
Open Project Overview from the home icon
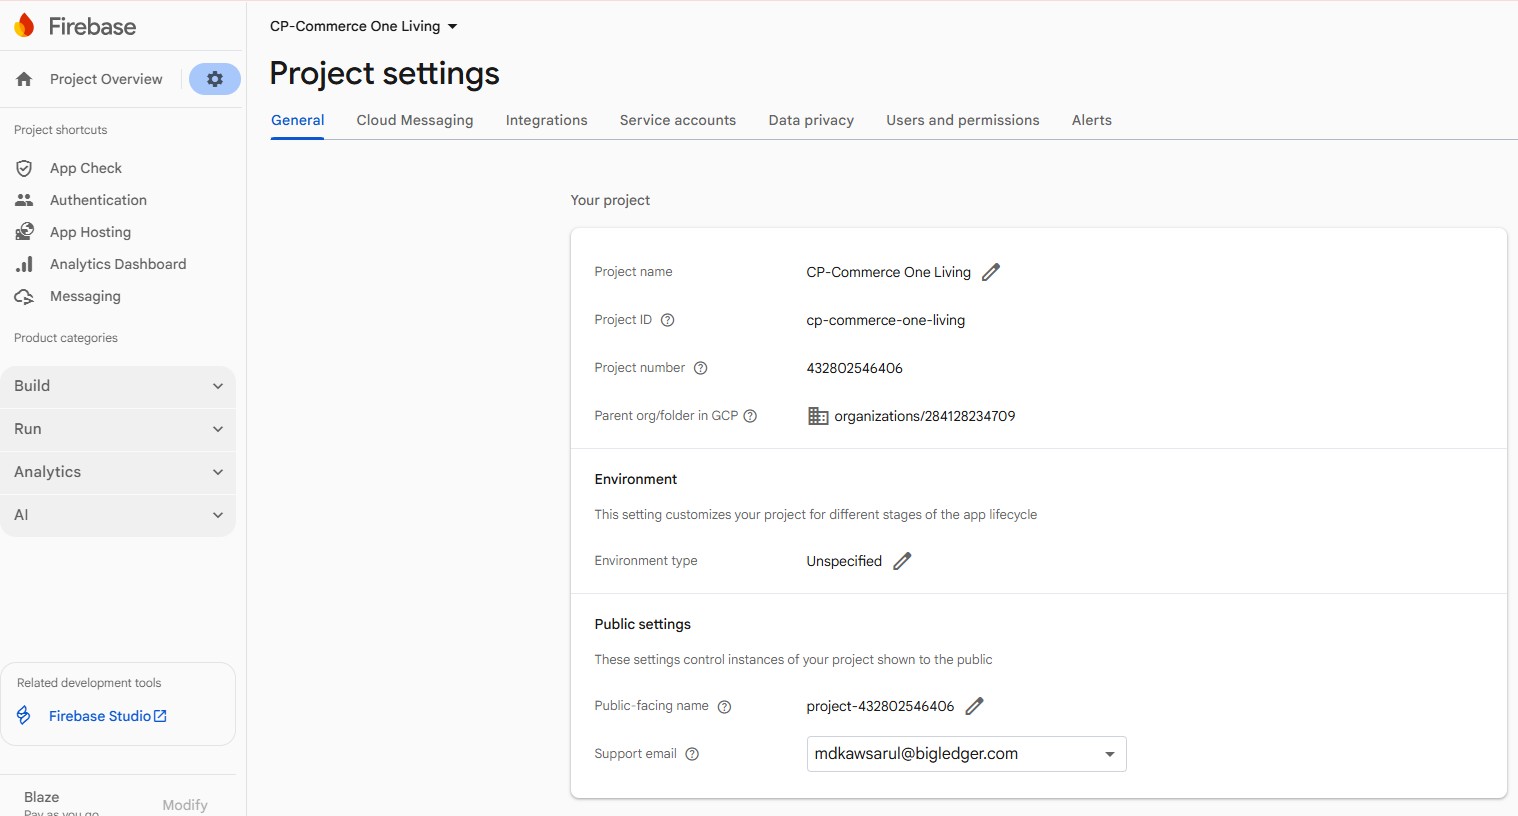point(22,78)
